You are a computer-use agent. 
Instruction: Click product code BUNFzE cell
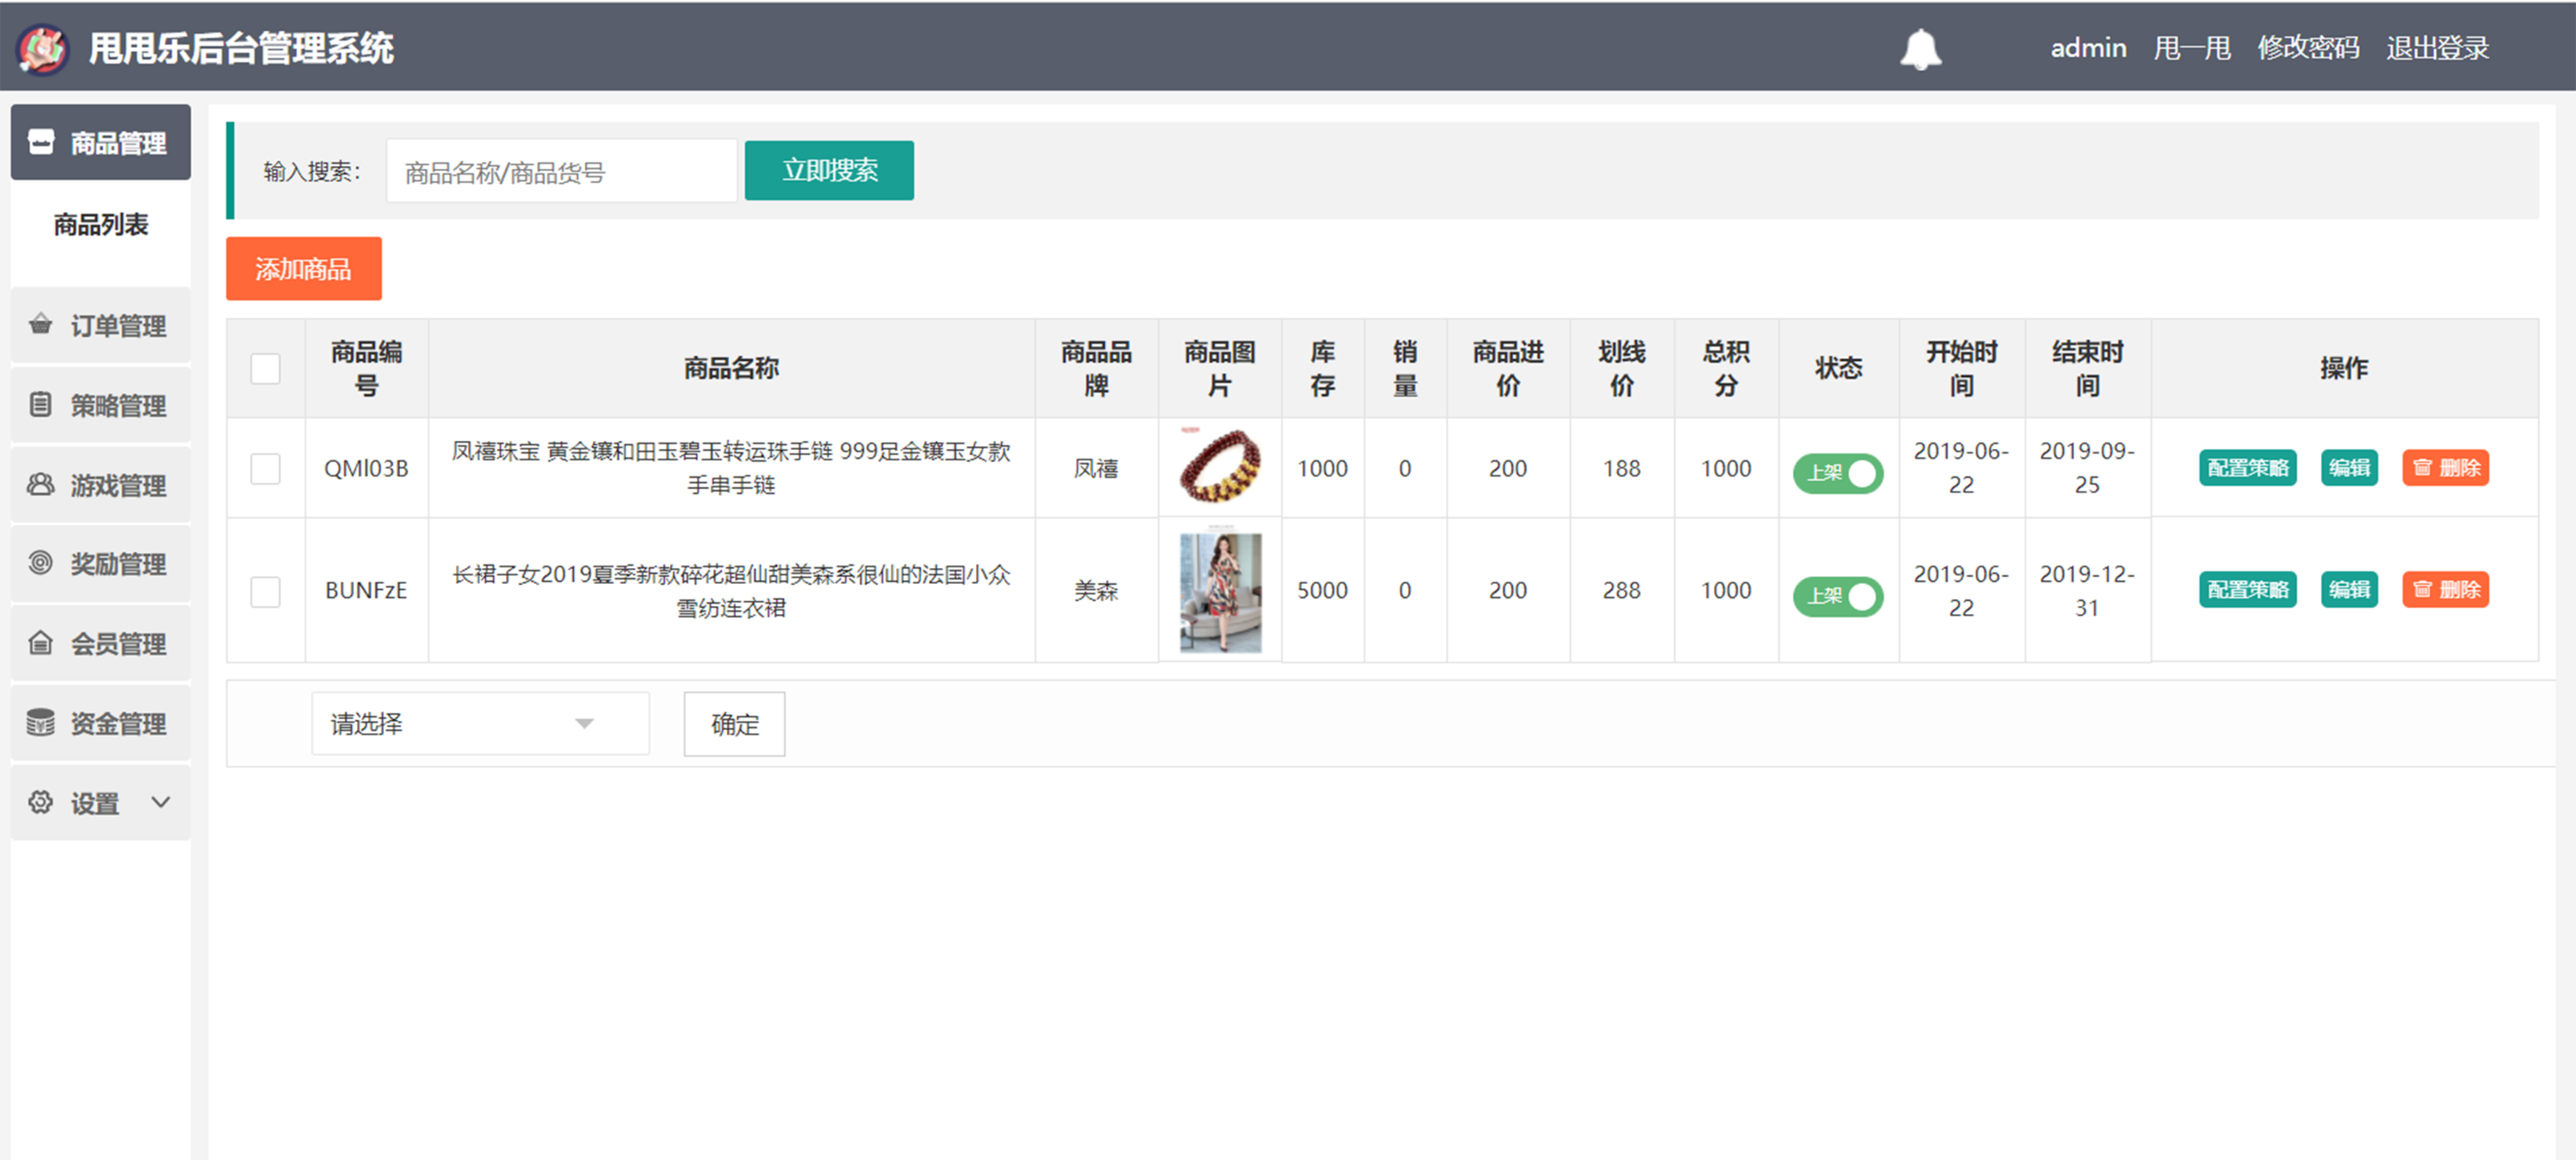coord(366,590)
